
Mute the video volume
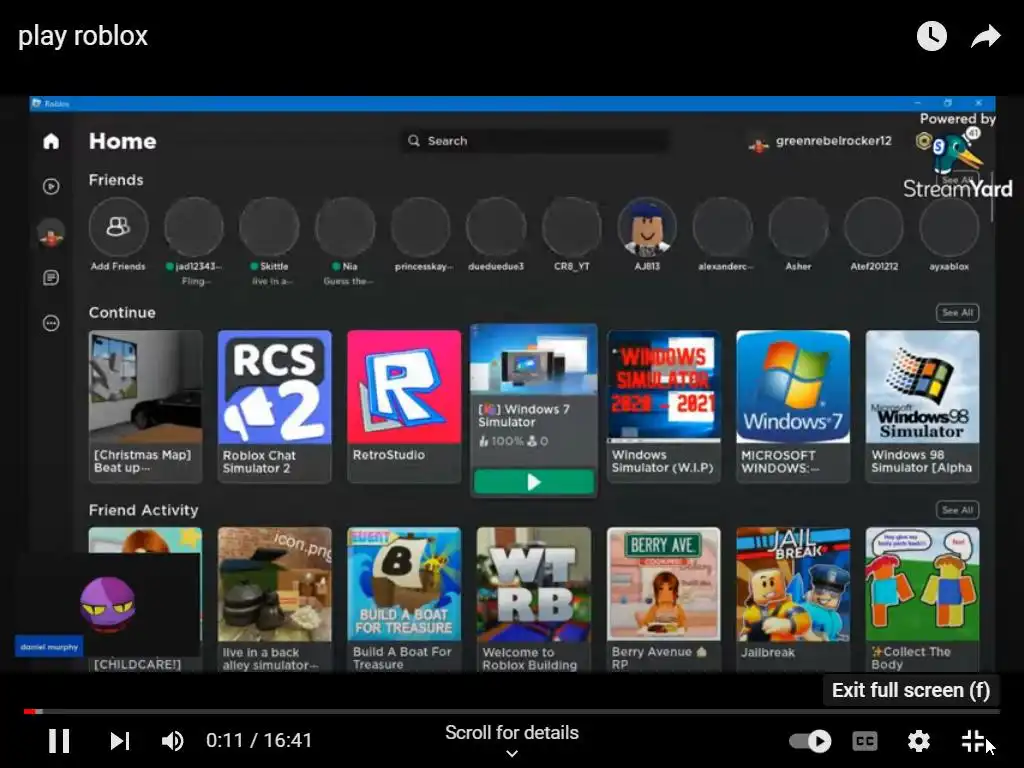pyautogui.click(x=172, y=741)
